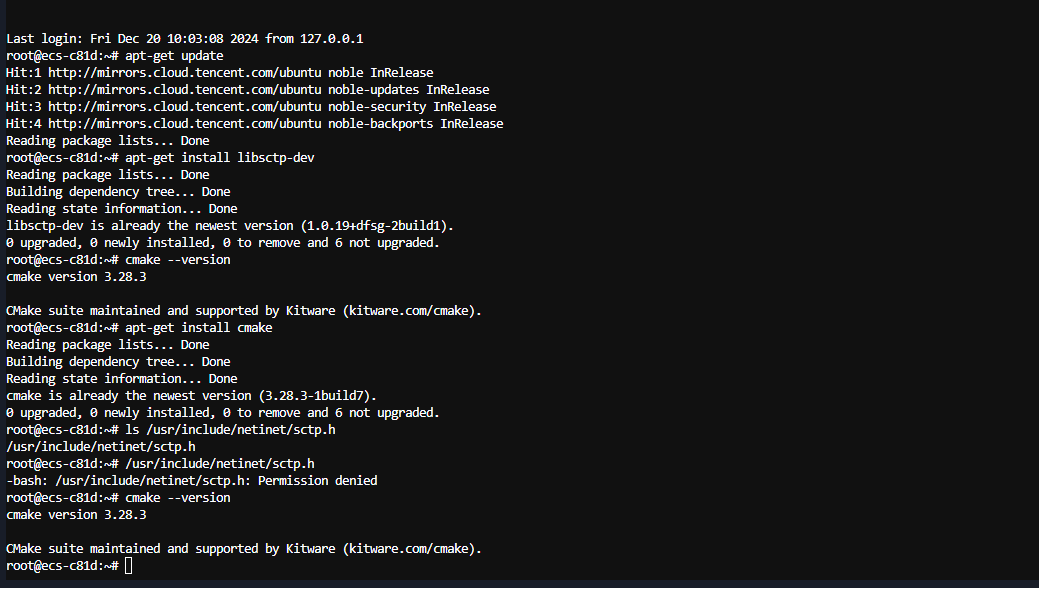Click the Reading package lists line after Hit:4
The height and width of the screenshot is (589, 1039).
(108, 140)
